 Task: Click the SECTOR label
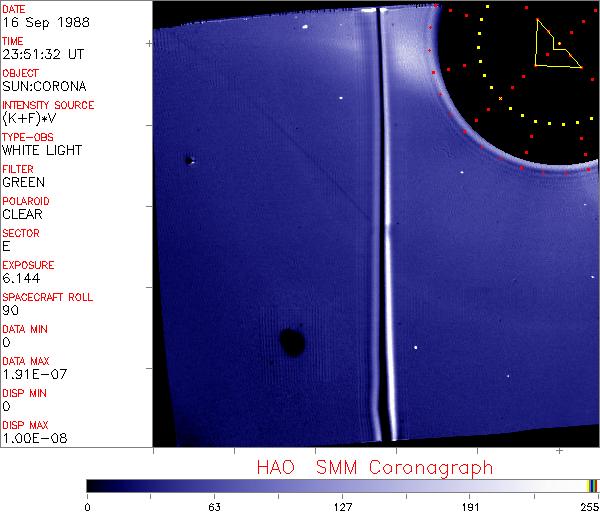point(21,233)
